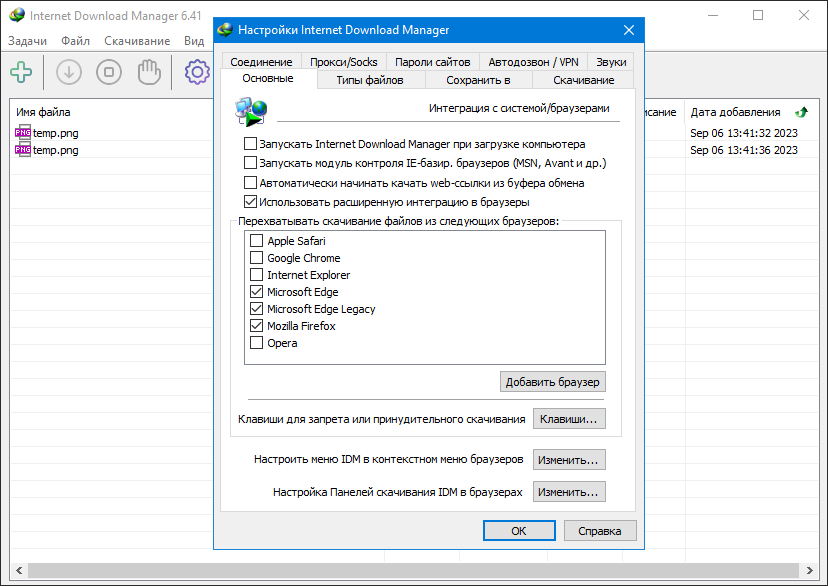The width and height of the screenshot is (828, 586).
Task: Click the Справка help button
Action: click(x=599, y=531)
